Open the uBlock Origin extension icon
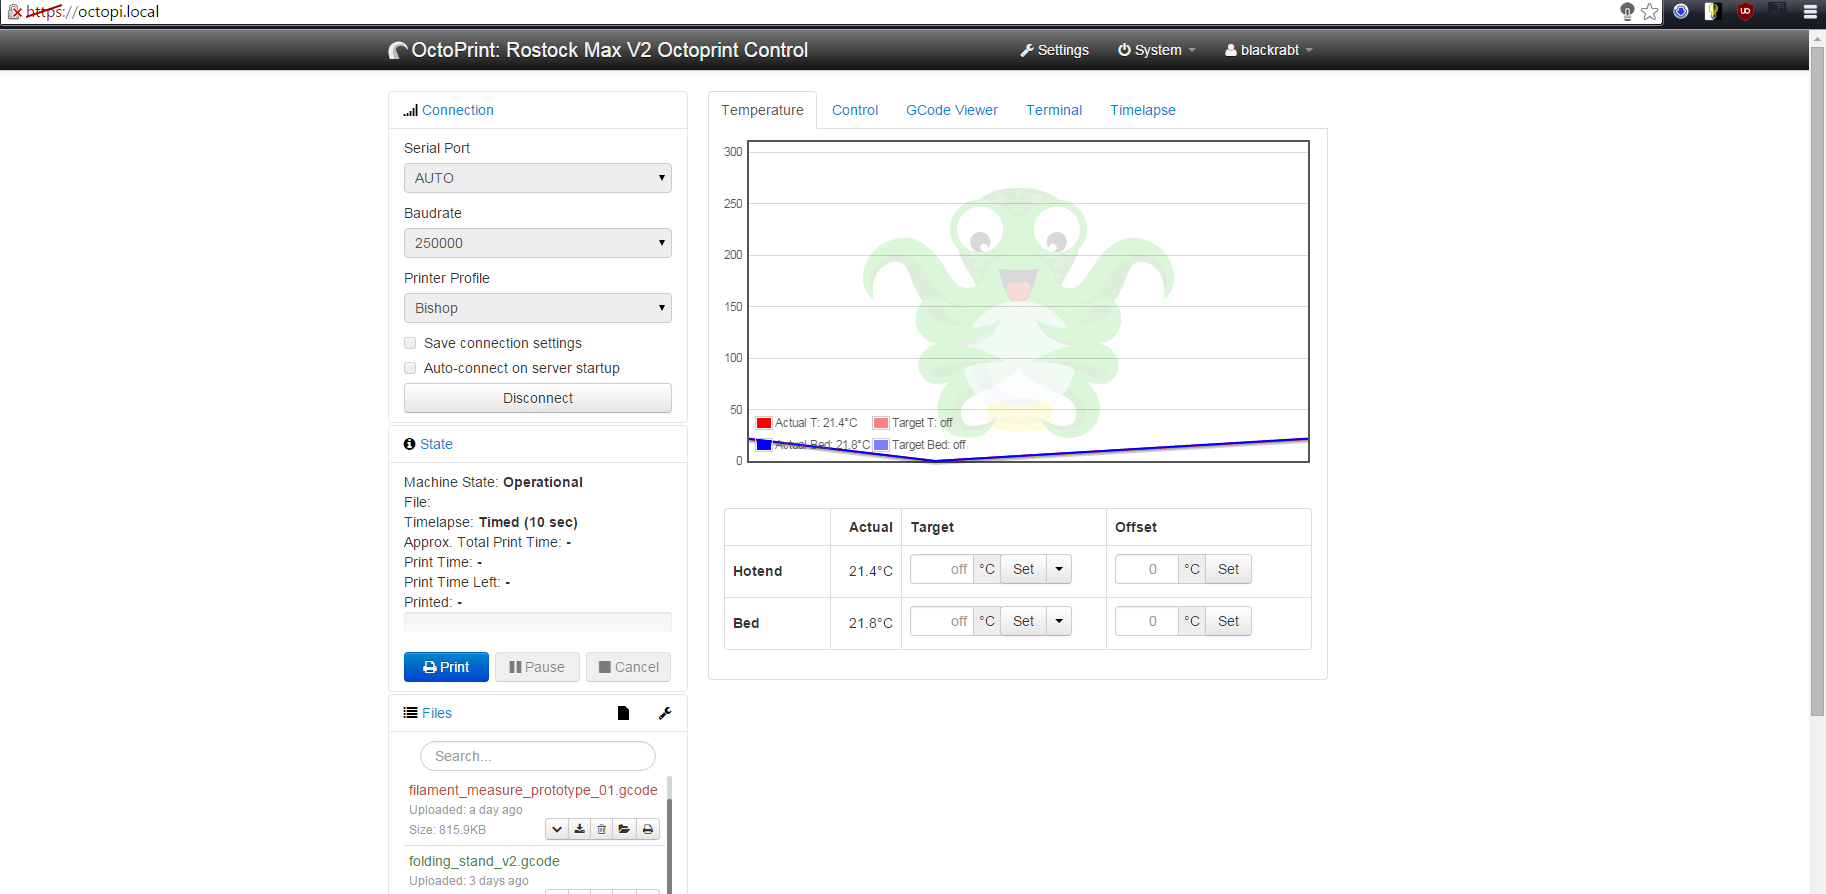The image size is (1826, 894). (1745, 12)
